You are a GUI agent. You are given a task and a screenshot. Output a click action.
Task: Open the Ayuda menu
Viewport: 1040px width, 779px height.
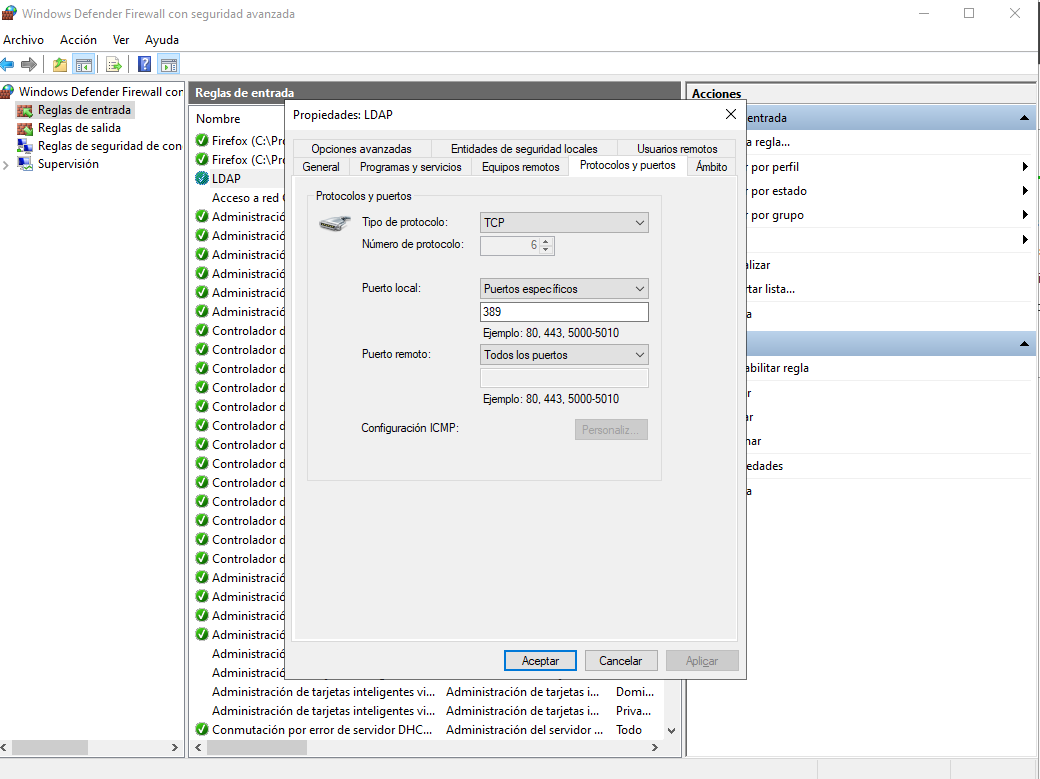tap(162, 40)
